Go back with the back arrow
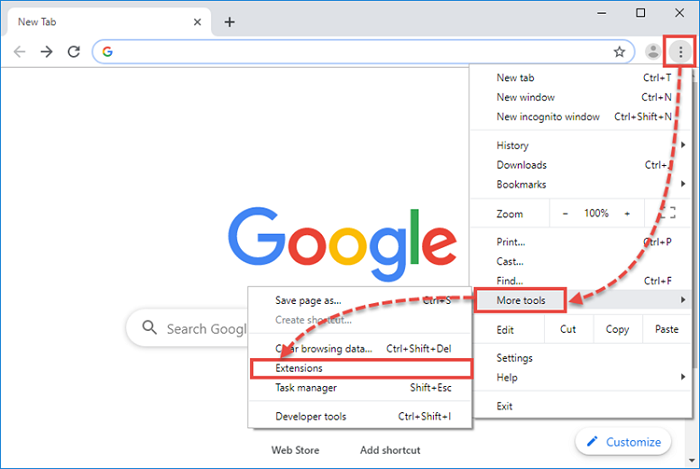The width and height of the screenshot is (700, 469). (x=20, y=52)
